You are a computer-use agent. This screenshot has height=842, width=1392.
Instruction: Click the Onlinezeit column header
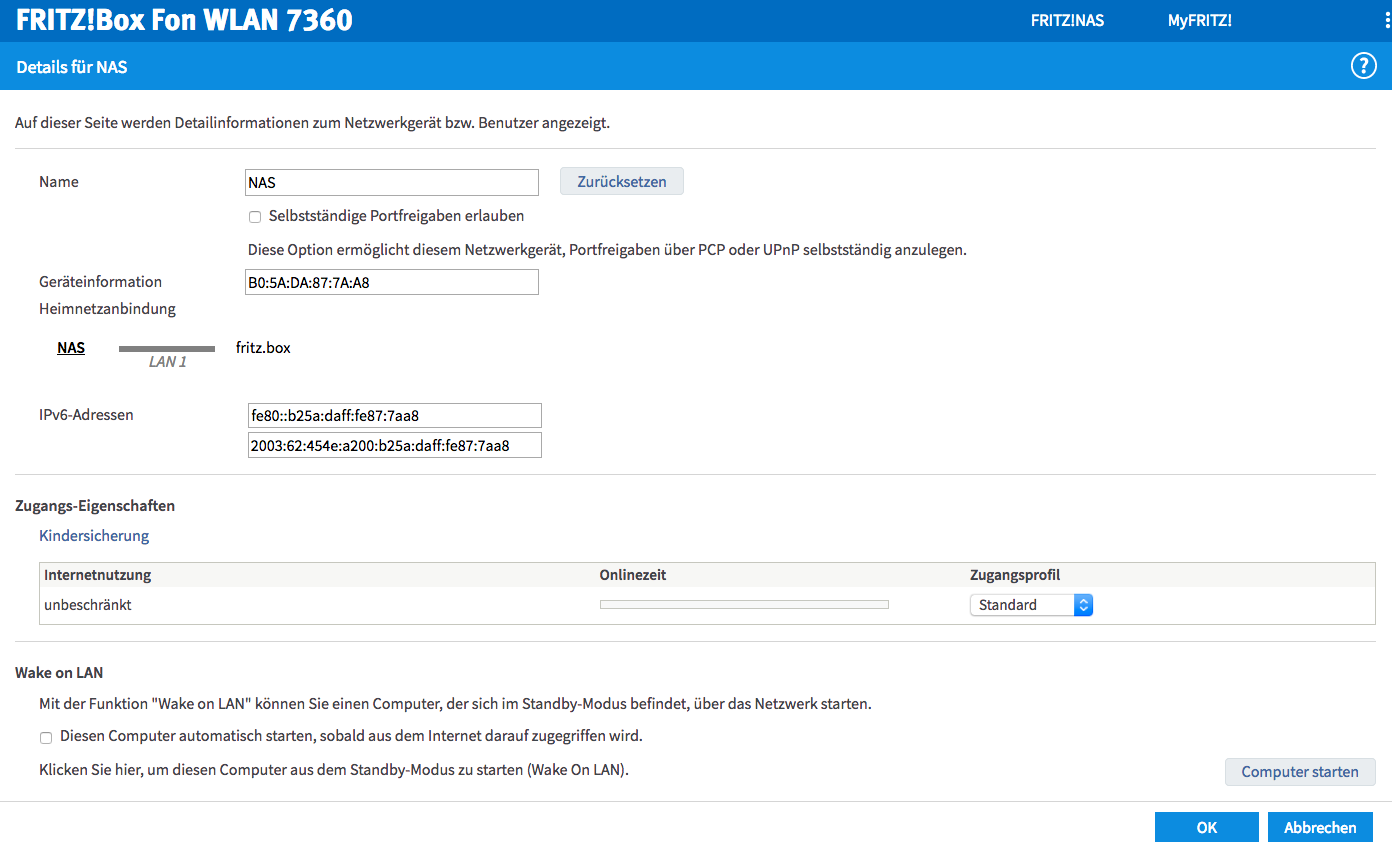click(x=633, y=575)
